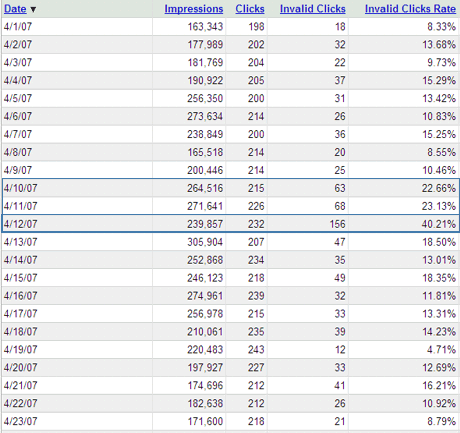Click the 8.79% invalid clicks rate
The height and width of the screenshot is (433, 460).
coord(441,422)
